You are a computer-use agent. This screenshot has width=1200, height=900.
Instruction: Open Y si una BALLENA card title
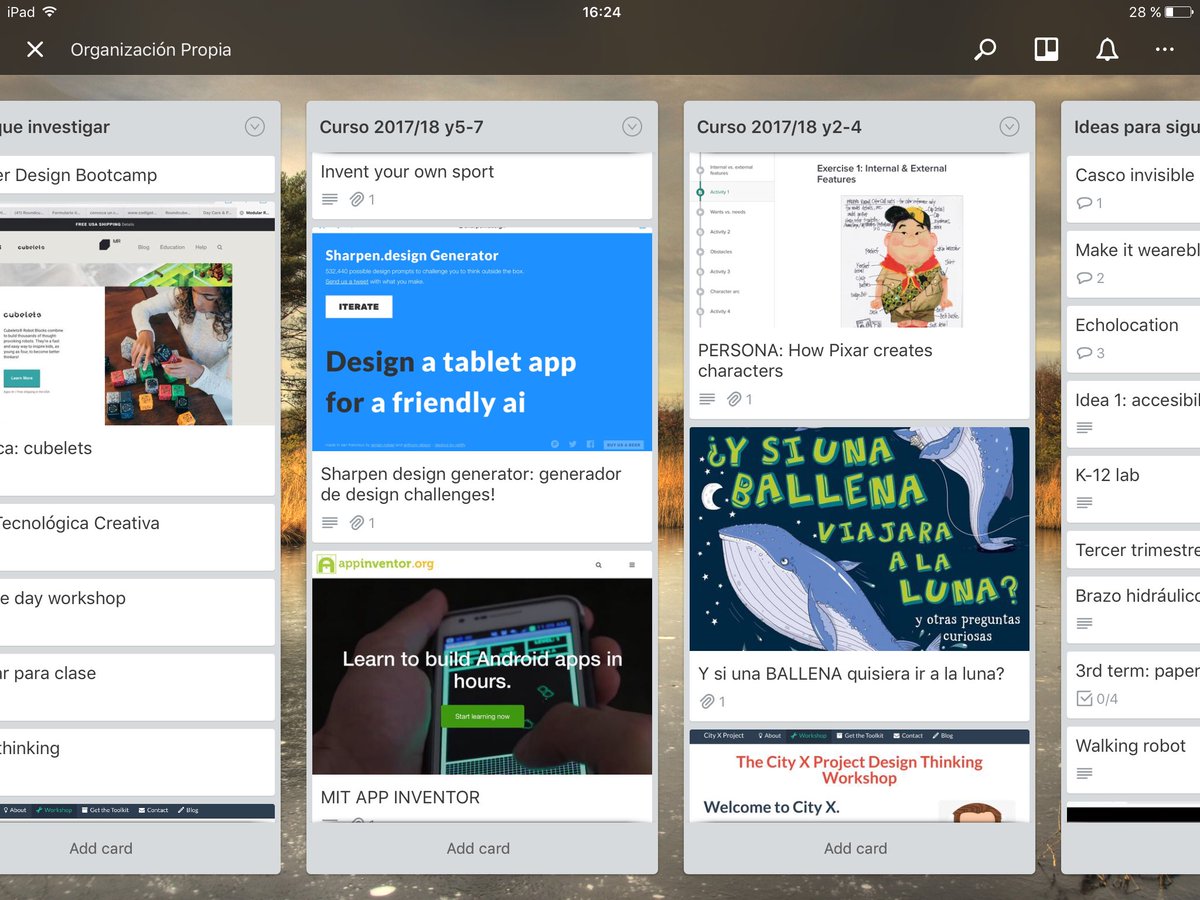(851, 674)
